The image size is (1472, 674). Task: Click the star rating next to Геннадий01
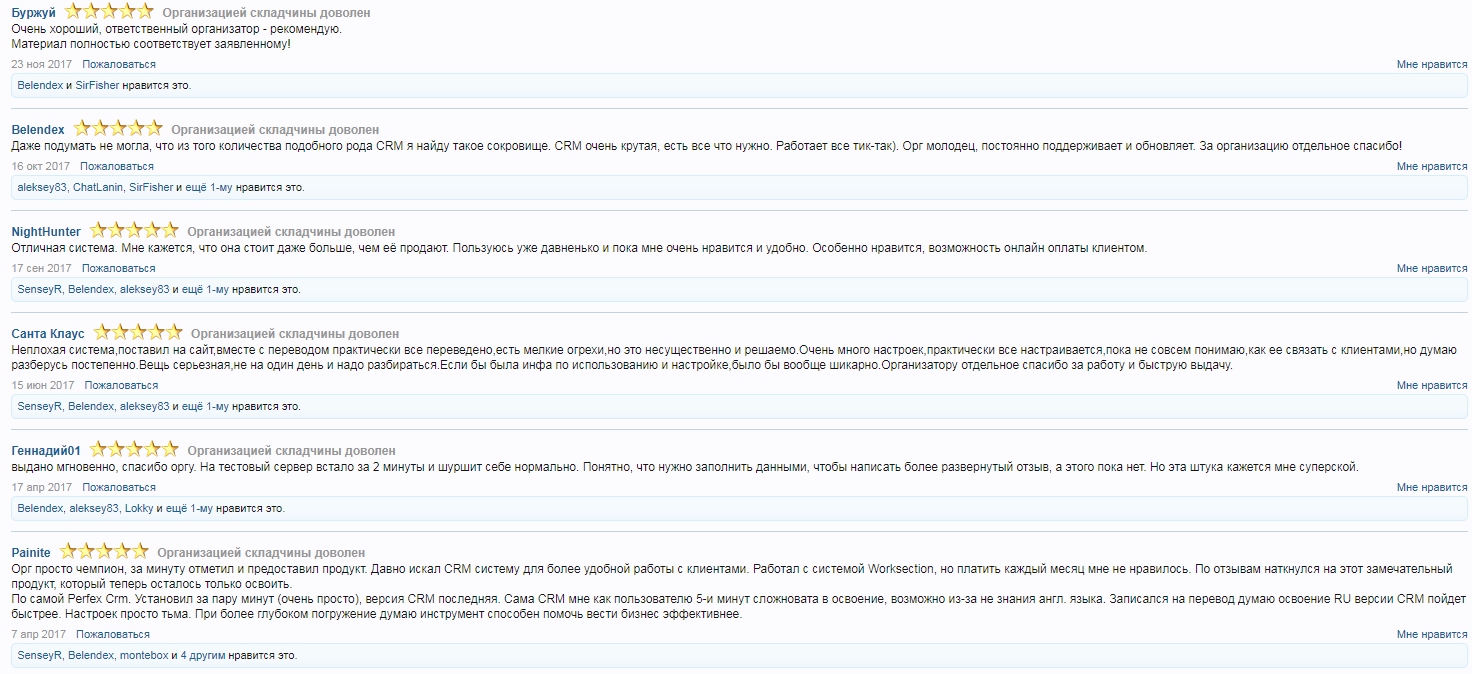coord(133,450)
